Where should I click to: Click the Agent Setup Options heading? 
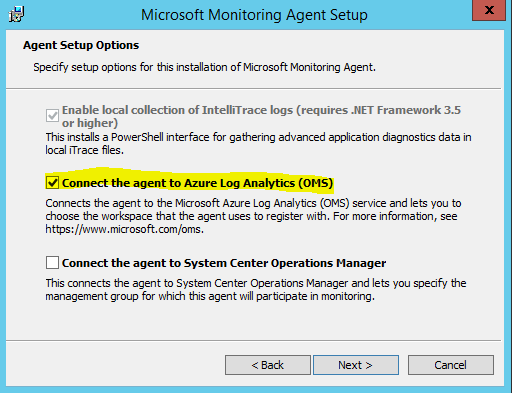click(81, 45)
